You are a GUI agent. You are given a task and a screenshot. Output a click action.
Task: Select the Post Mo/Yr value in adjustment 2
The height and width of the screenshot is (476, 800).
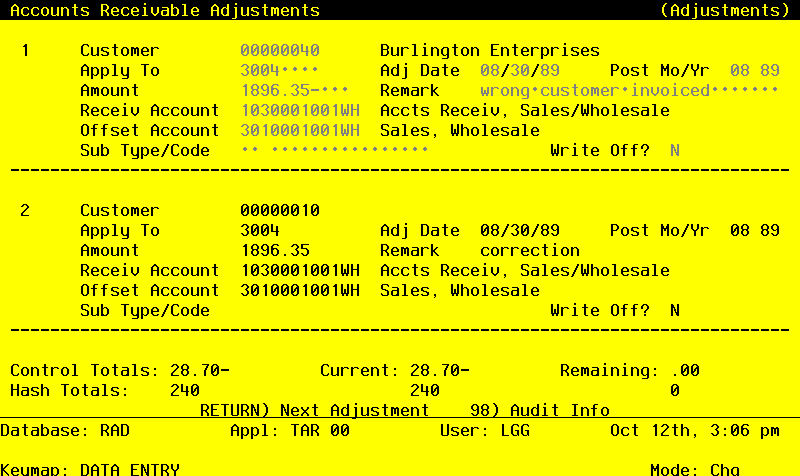coord(755,230)
